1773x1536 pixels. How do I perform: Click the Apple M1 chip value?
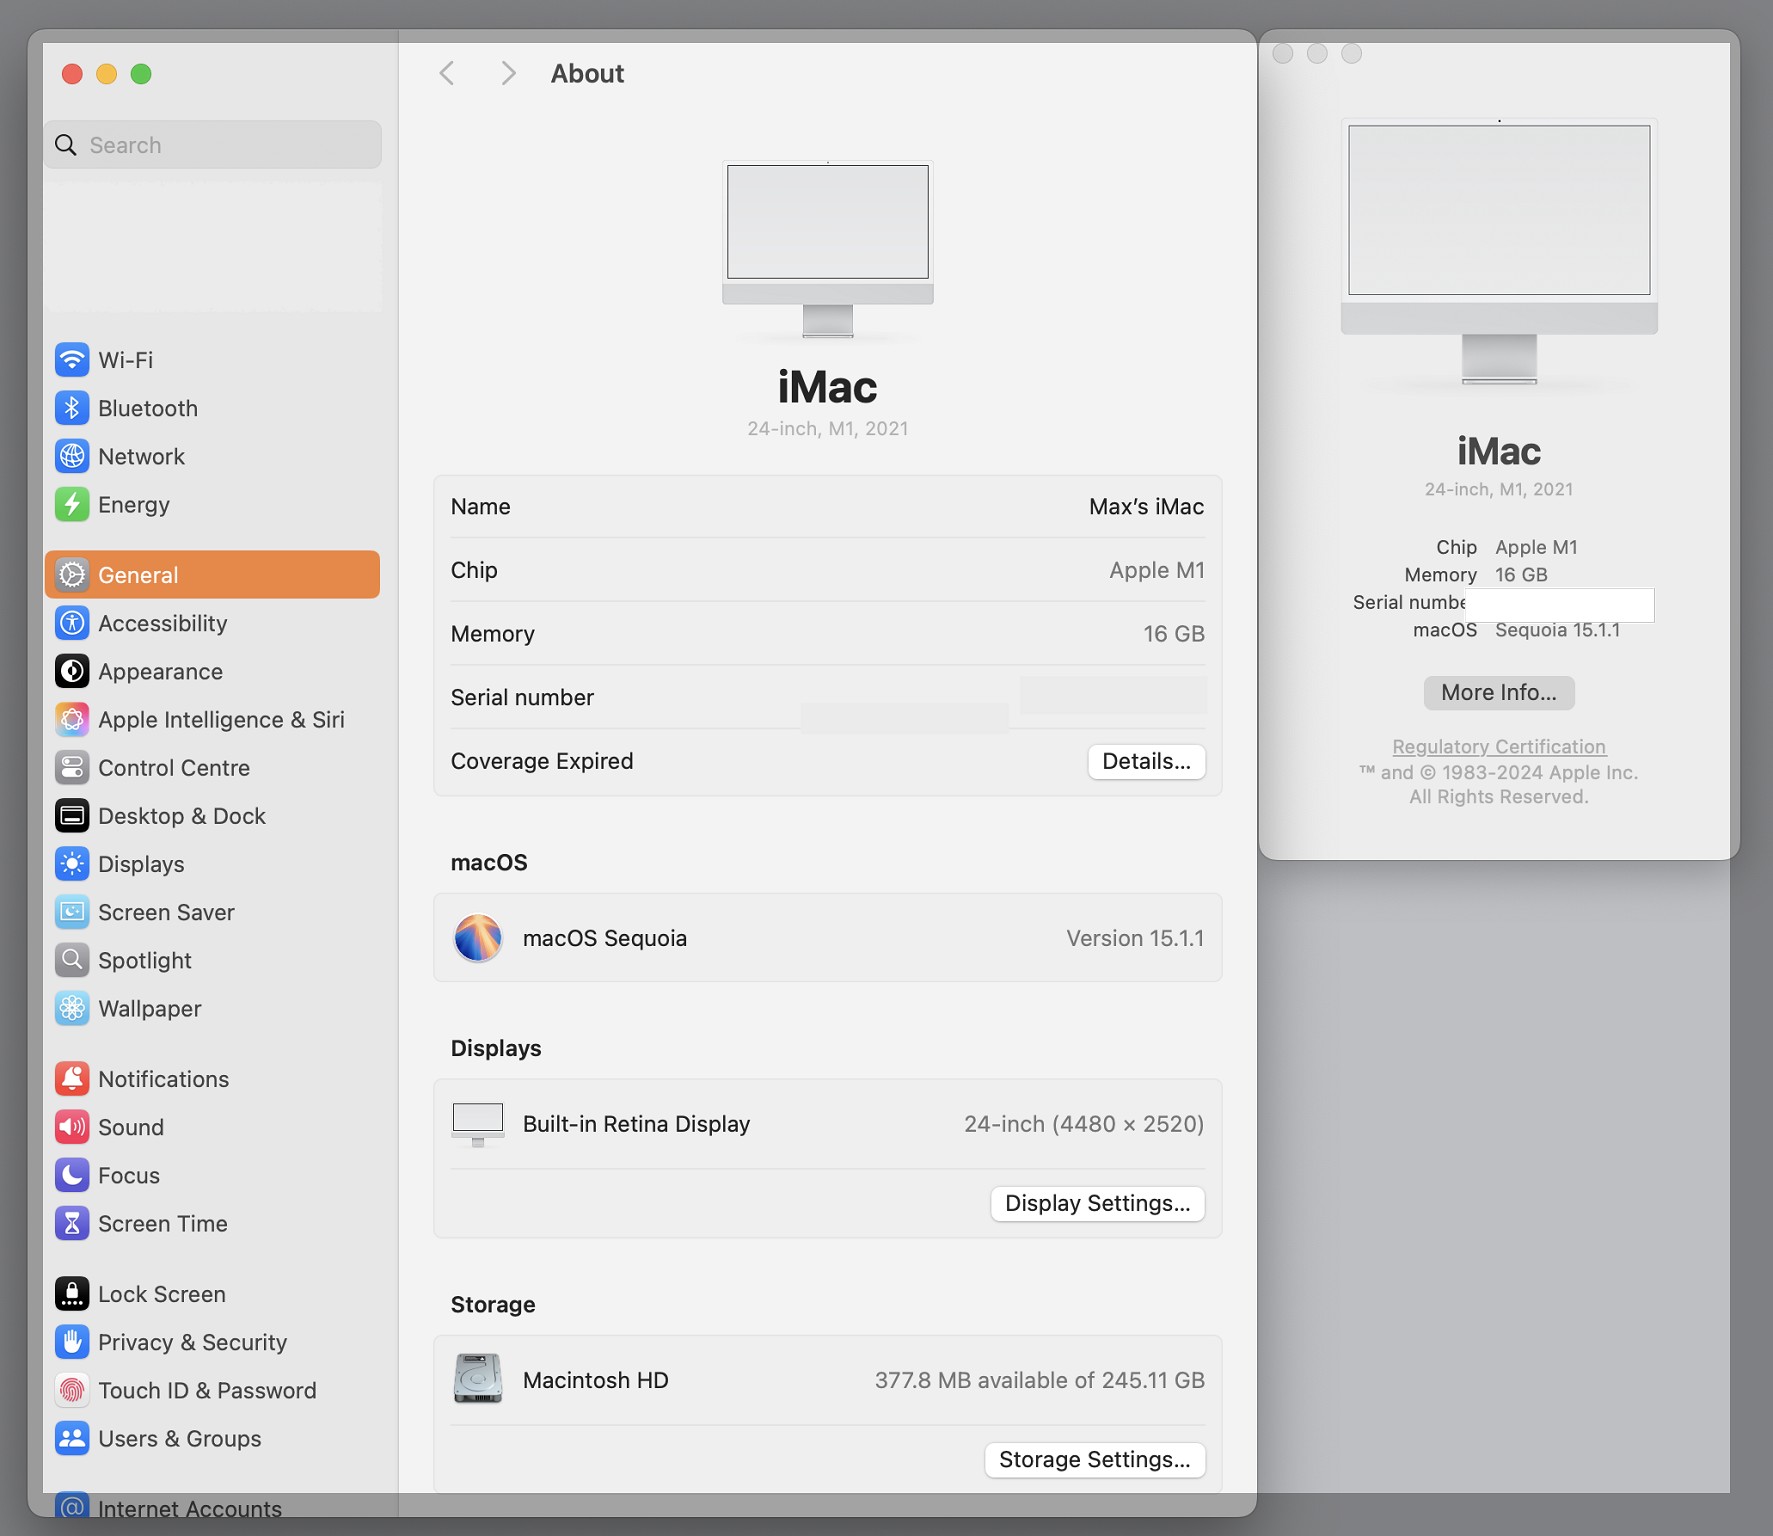point(1156,570)
